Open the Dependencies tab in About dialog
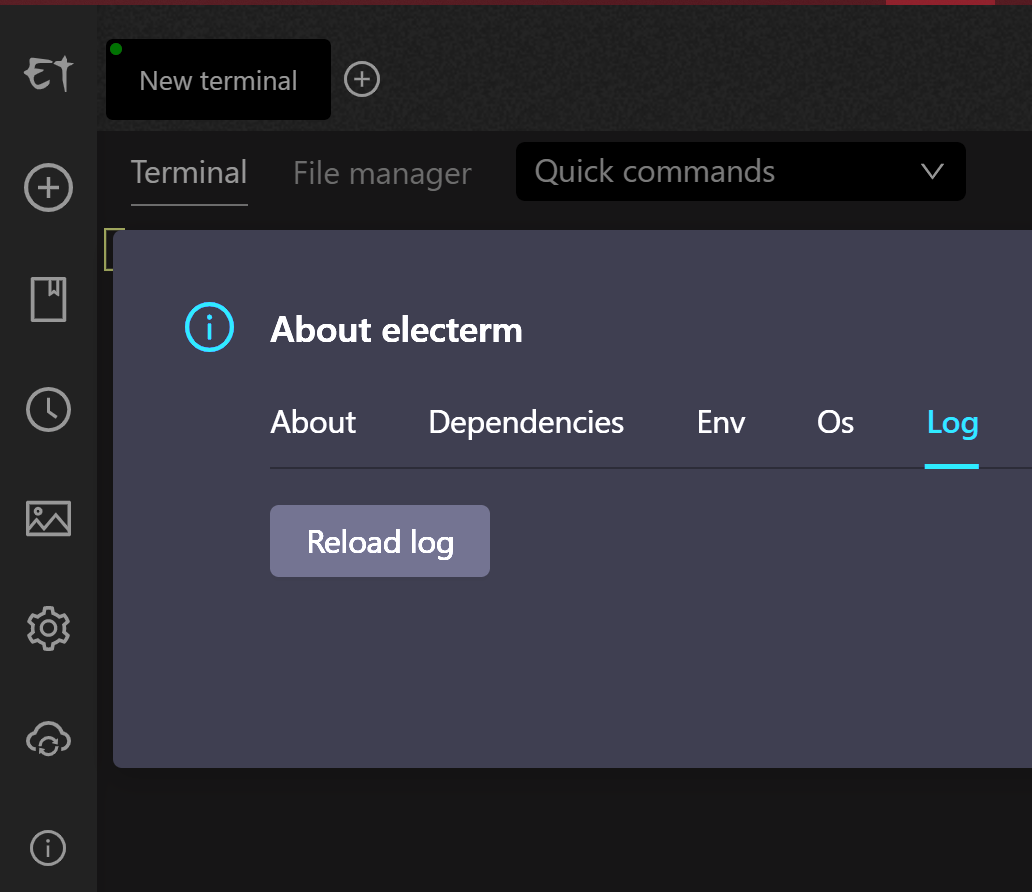Image resolution: width=1032 pixels, height=892 pixels. pyautogui.click(x=526, y=422)
